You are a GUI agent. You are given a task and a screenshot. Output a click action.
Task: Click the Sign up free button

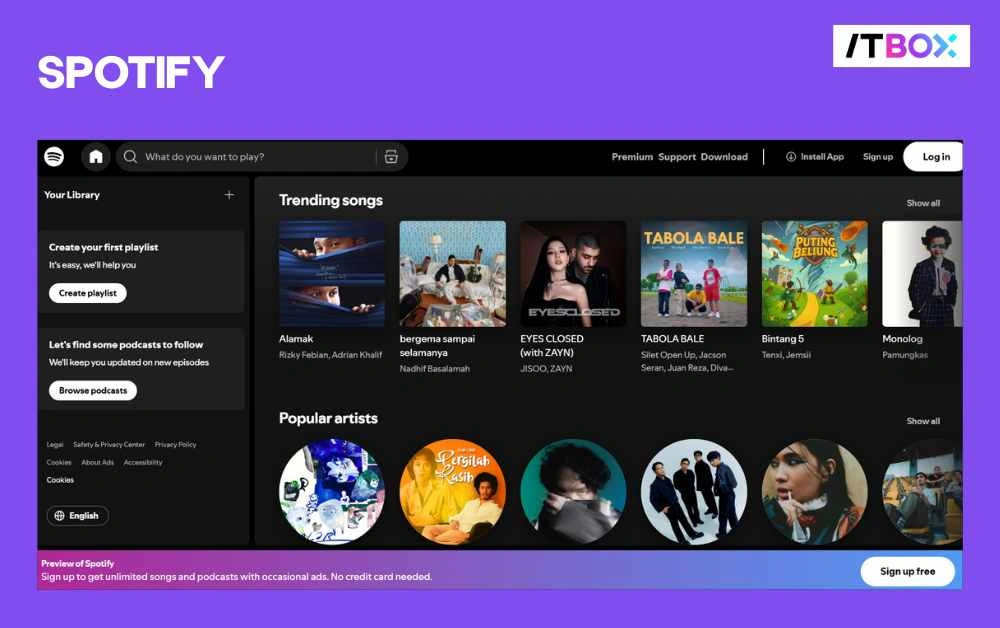coord(908,571)
